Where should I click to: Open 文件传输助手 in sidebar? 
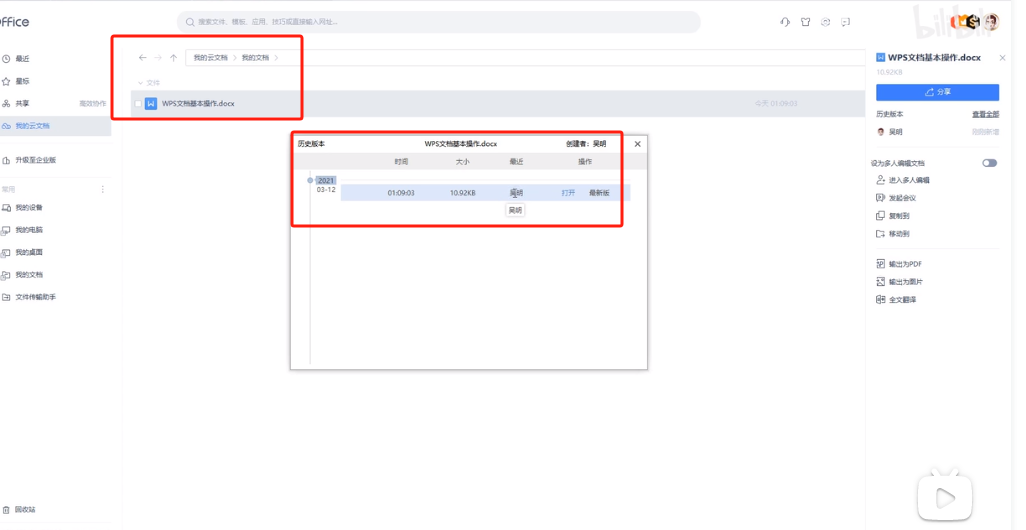(35, 297)
